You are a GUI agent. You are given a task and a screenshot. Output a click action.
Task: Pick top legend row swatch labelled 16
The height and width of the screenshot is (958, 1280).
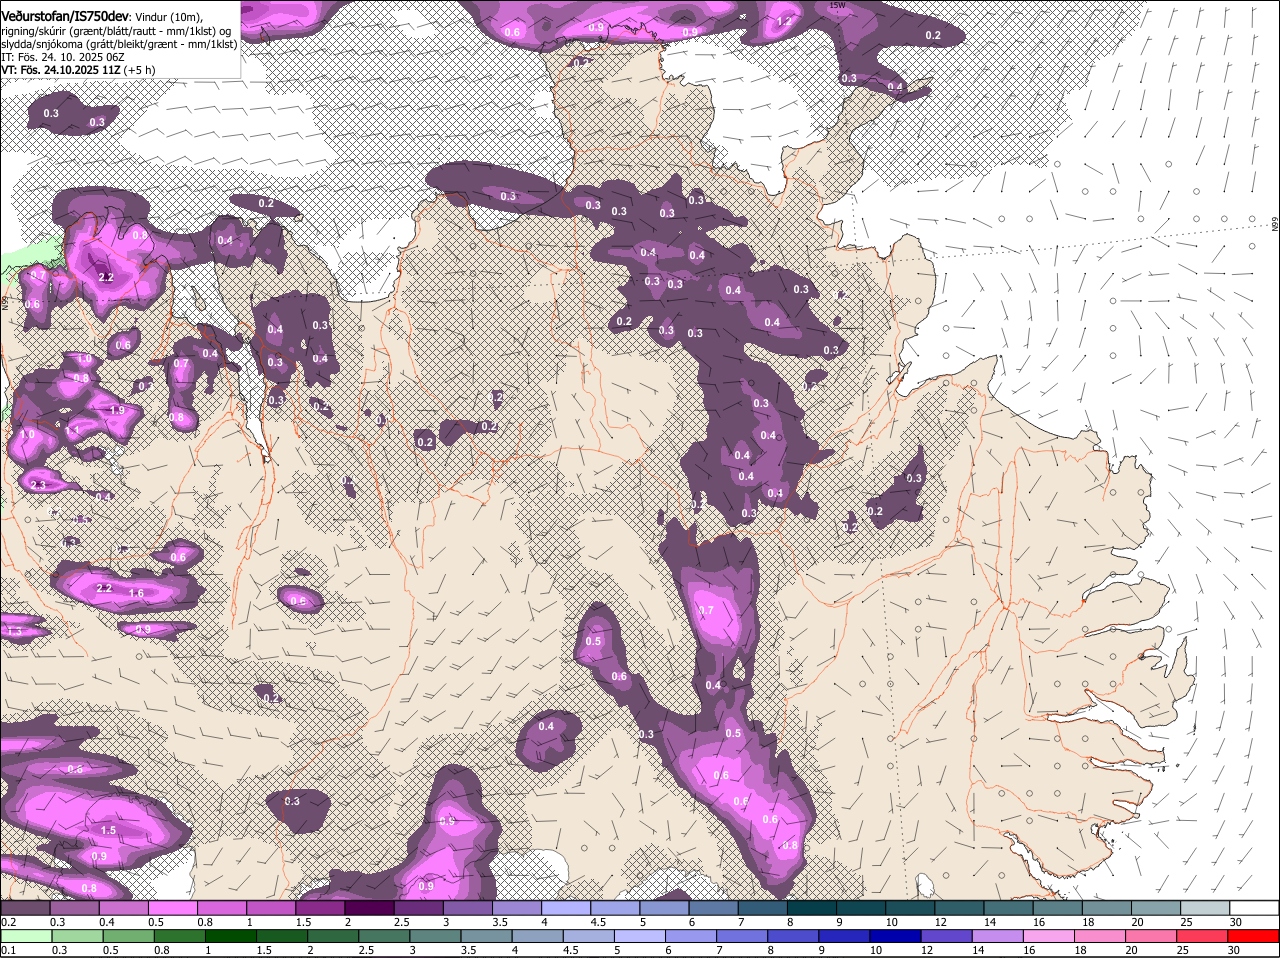pyautogui.click(x=1058, y=907)
